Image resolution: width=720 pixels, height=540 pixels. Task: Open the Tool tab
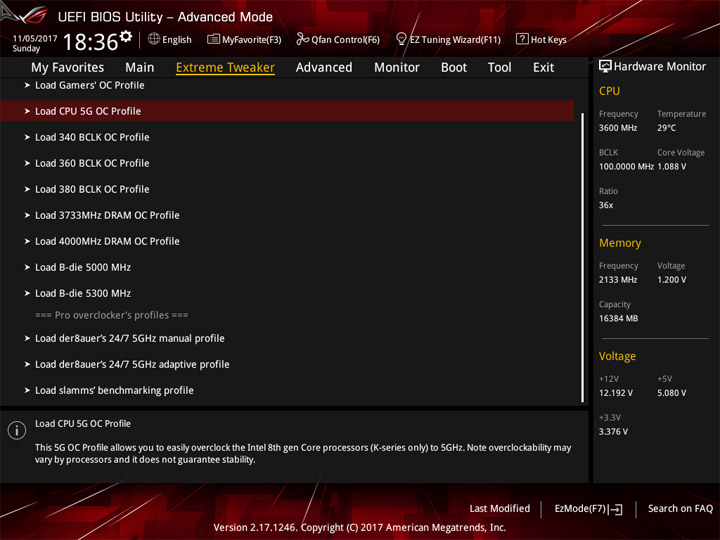click(499, 68)
